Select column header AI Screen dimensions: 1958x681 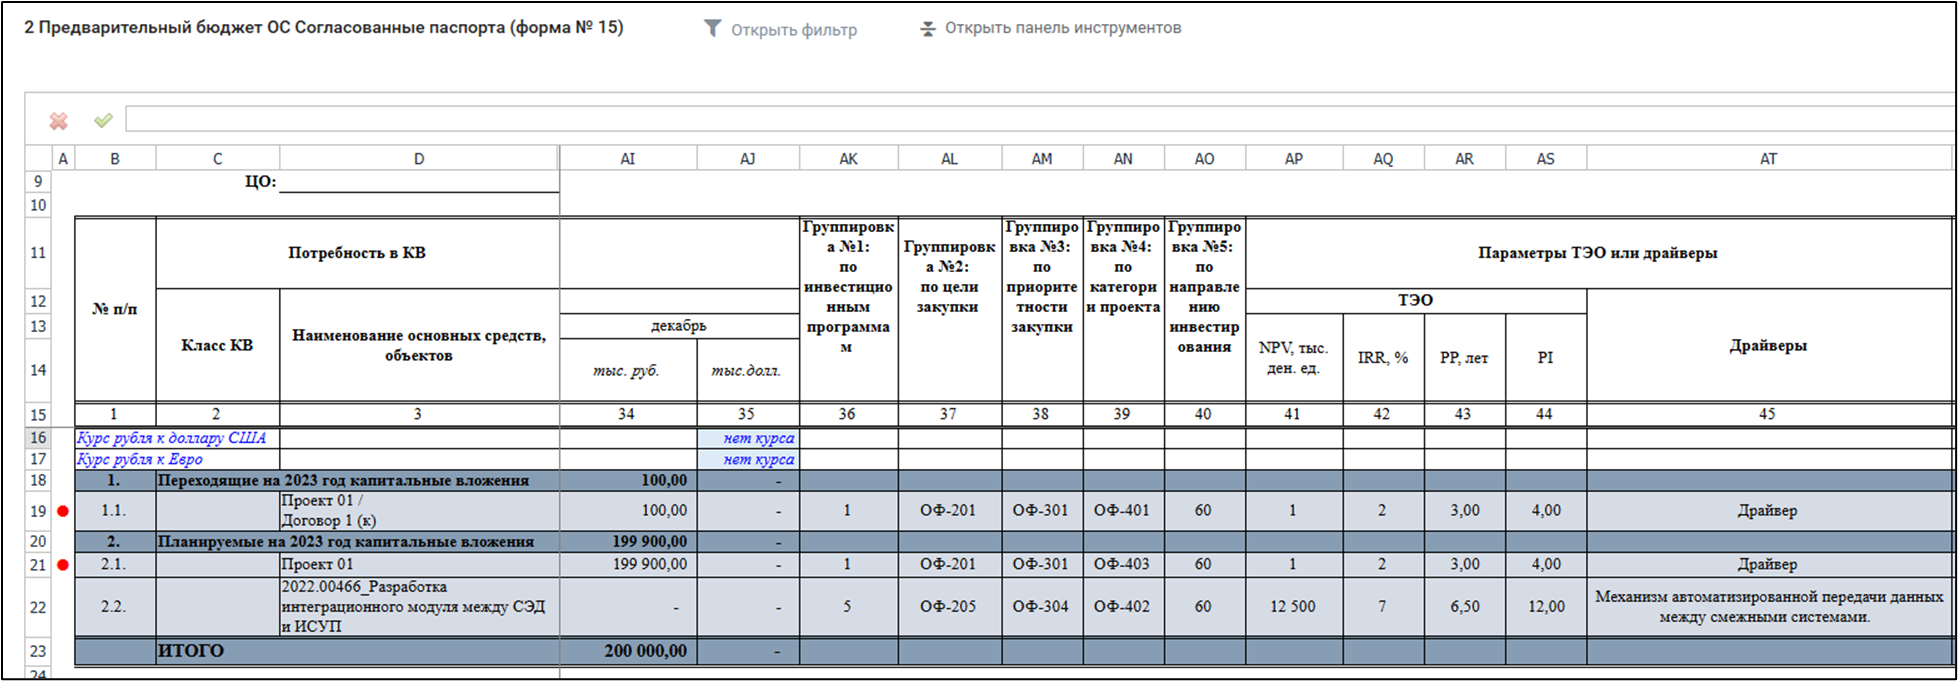pos(627,159)
